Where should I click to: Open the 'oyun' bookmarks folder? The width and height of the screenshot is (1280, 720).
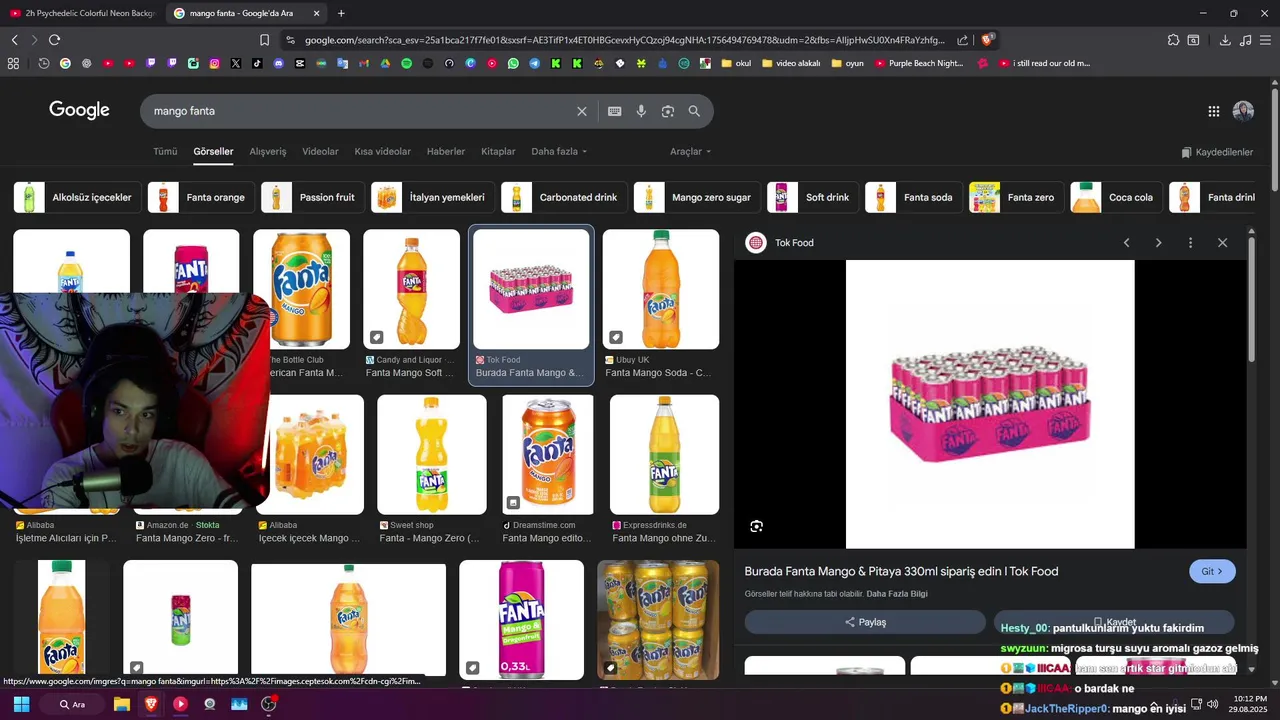click(x=847, y=63)
